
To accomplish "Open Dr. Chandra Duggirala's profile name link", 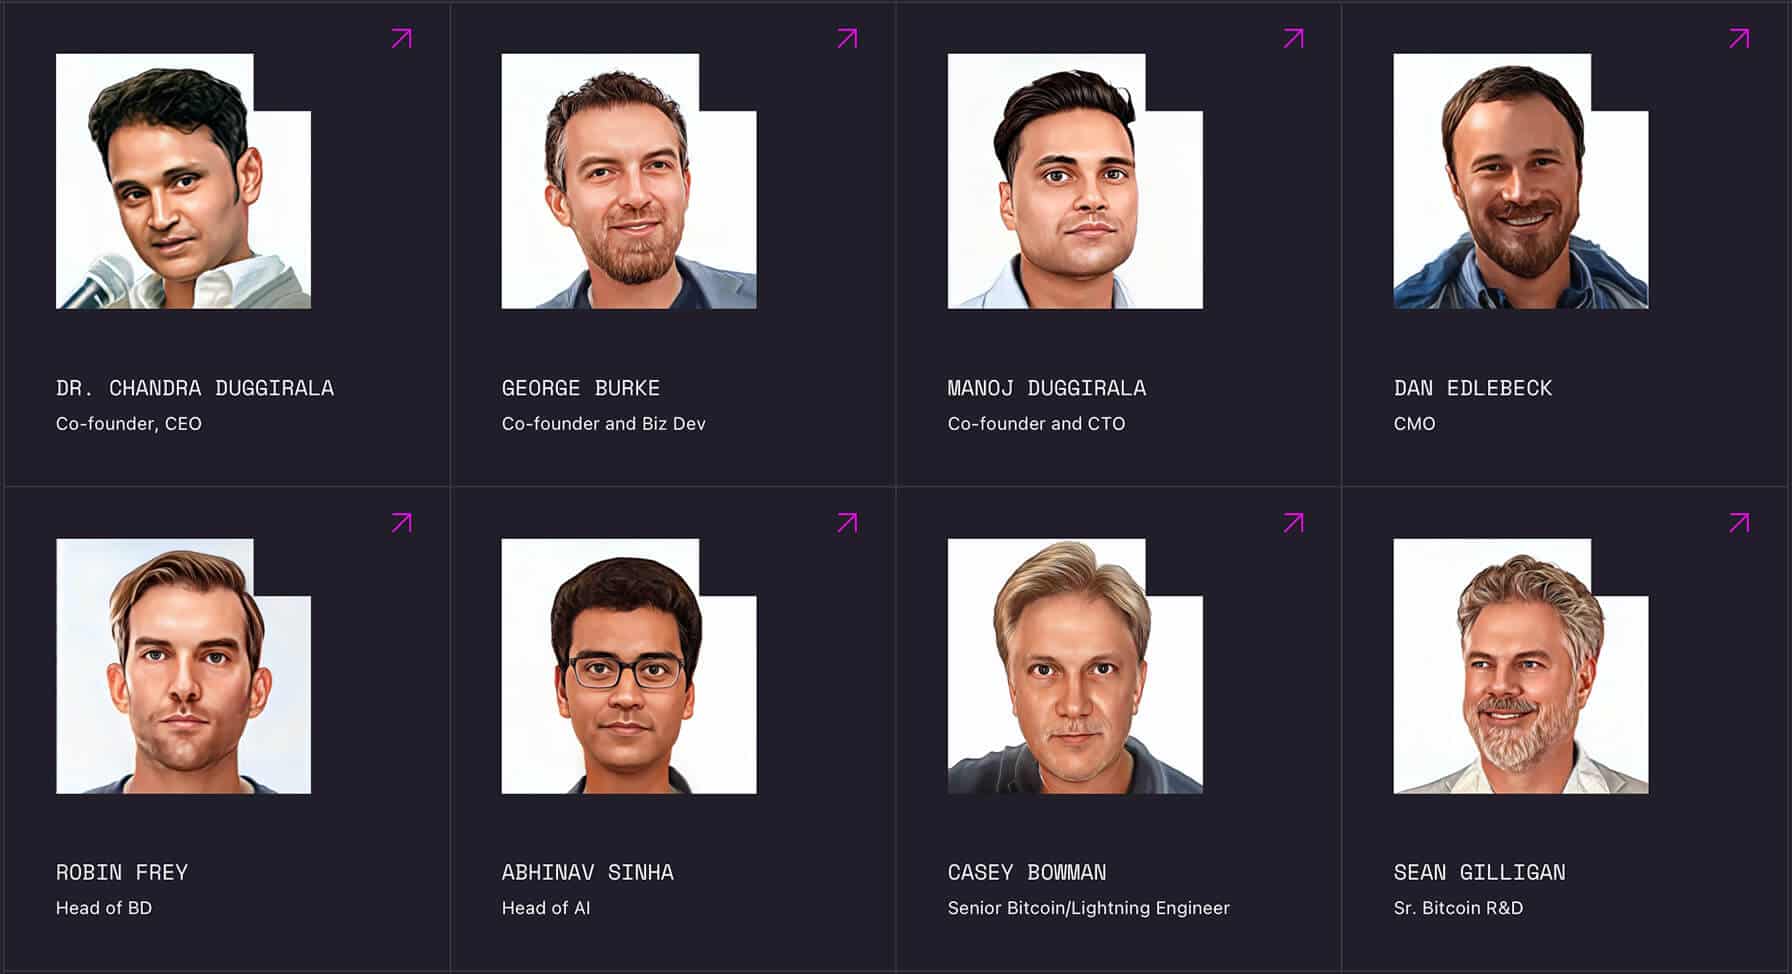I will click(x=196, y=388).
